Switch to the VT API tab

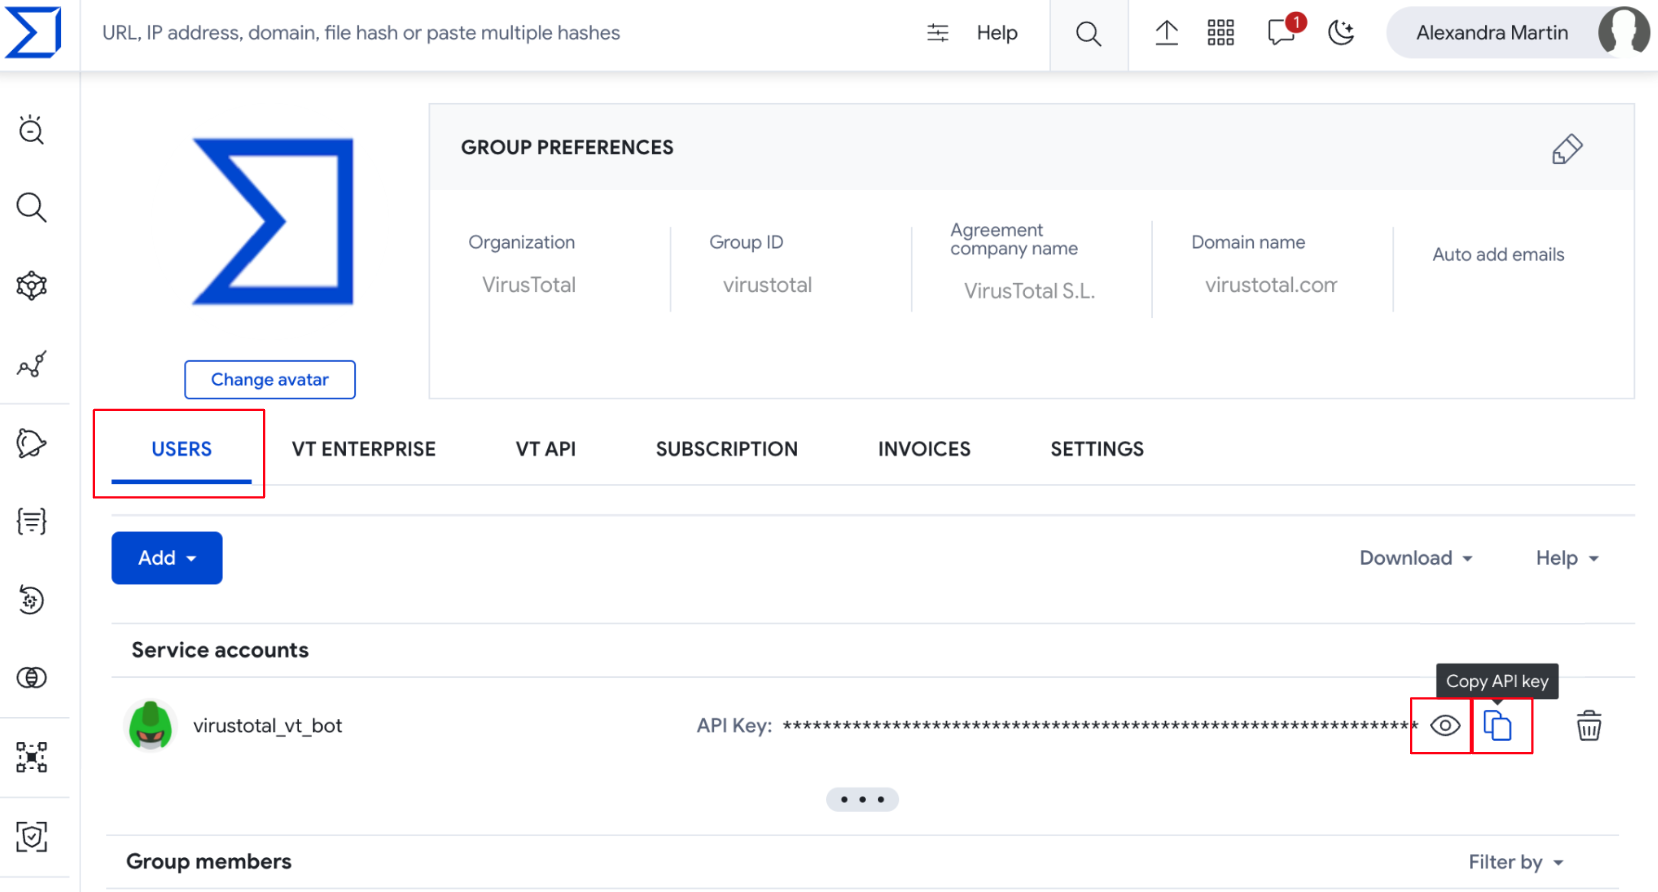pyautogui.click(x=546, y=449)
